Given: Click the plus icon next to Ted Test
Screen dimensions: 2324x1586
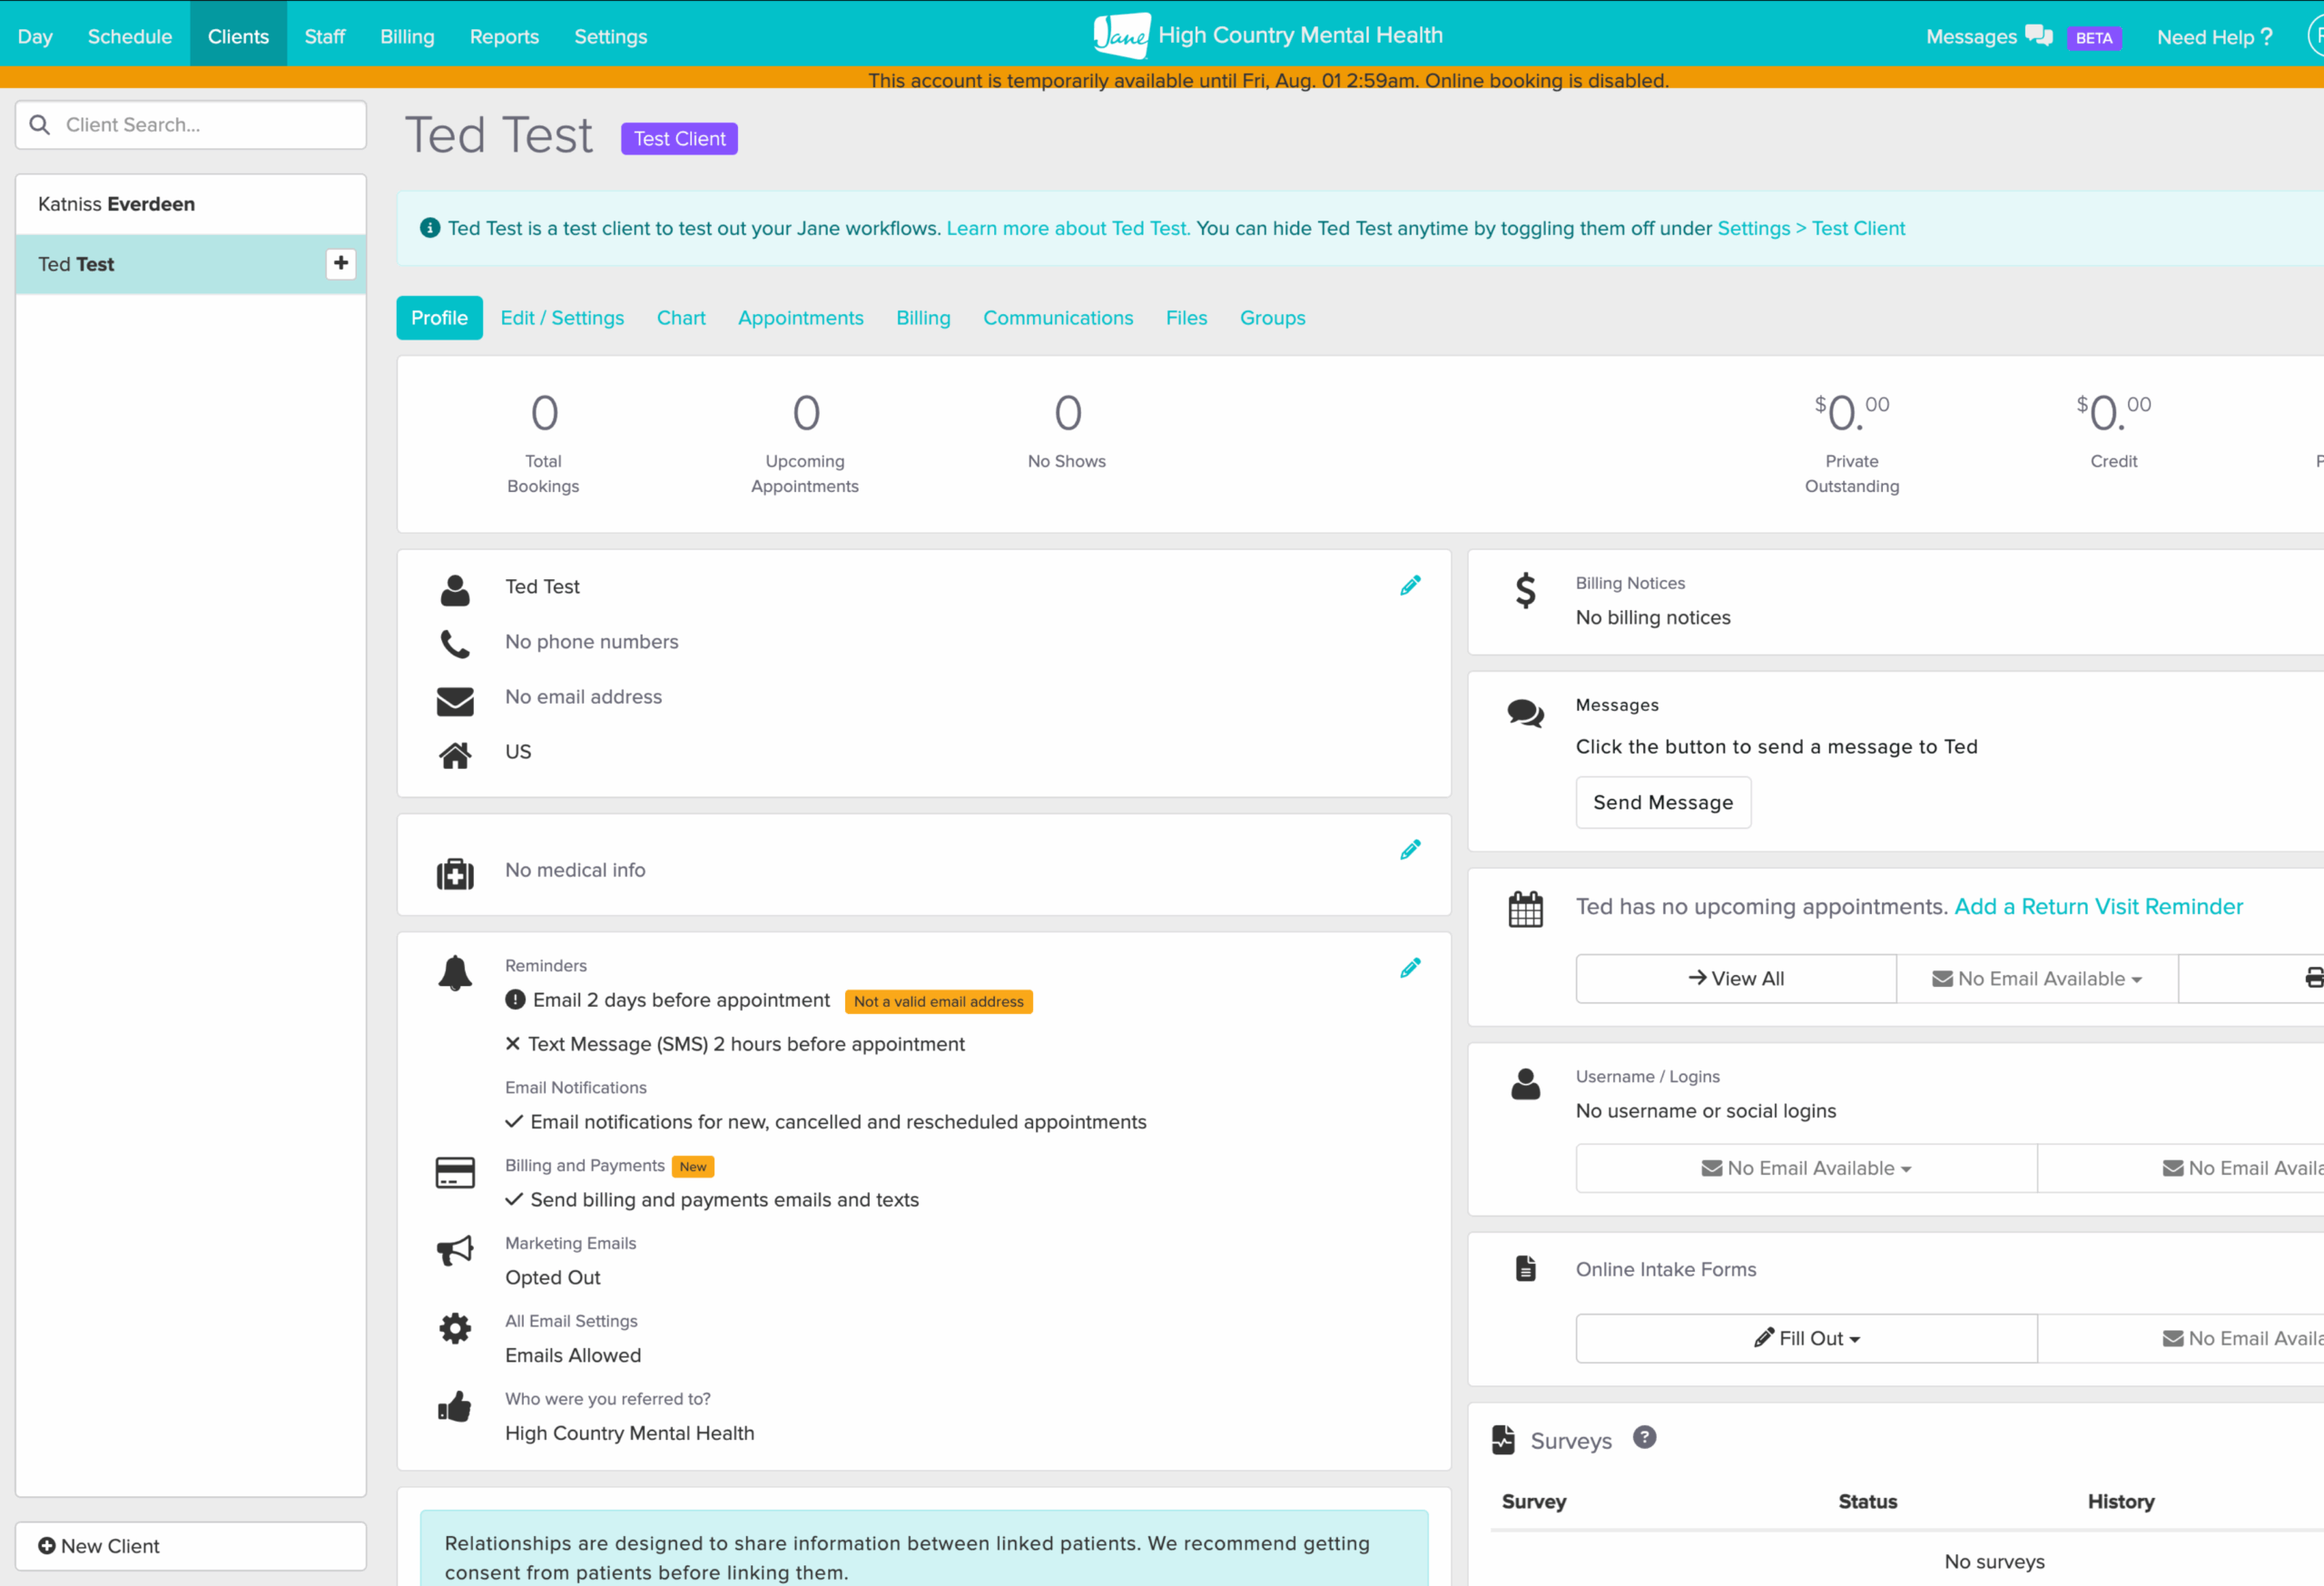Looking at the screenshot, I should click(x=341, y=263).
